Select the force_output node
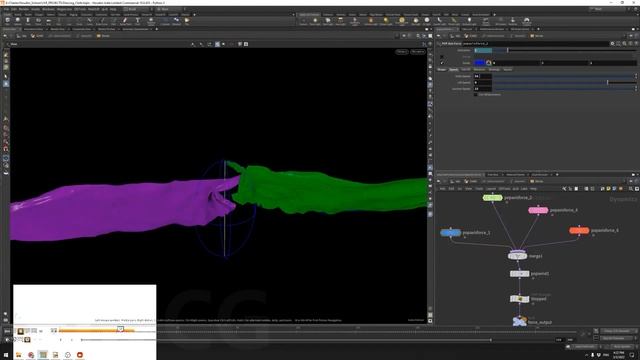640x360 pixels. [519, 322]
